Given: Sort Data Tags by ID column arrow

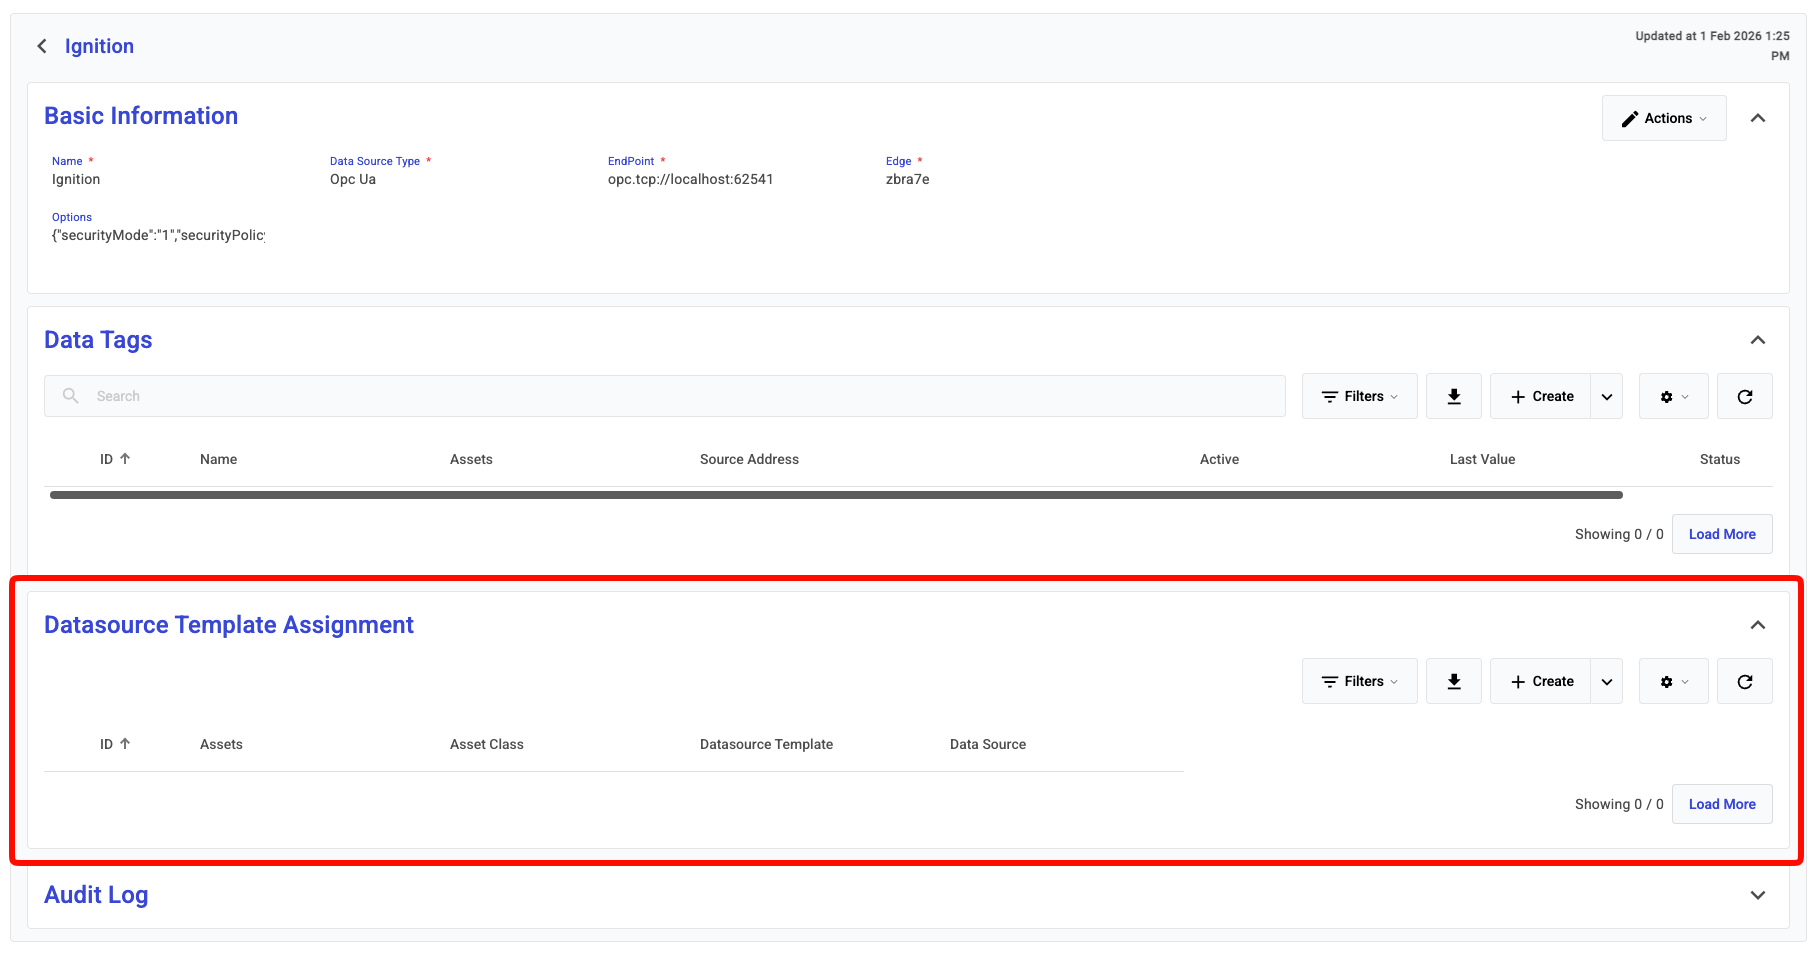Looking at the screenshot, I should pos(125,459).
